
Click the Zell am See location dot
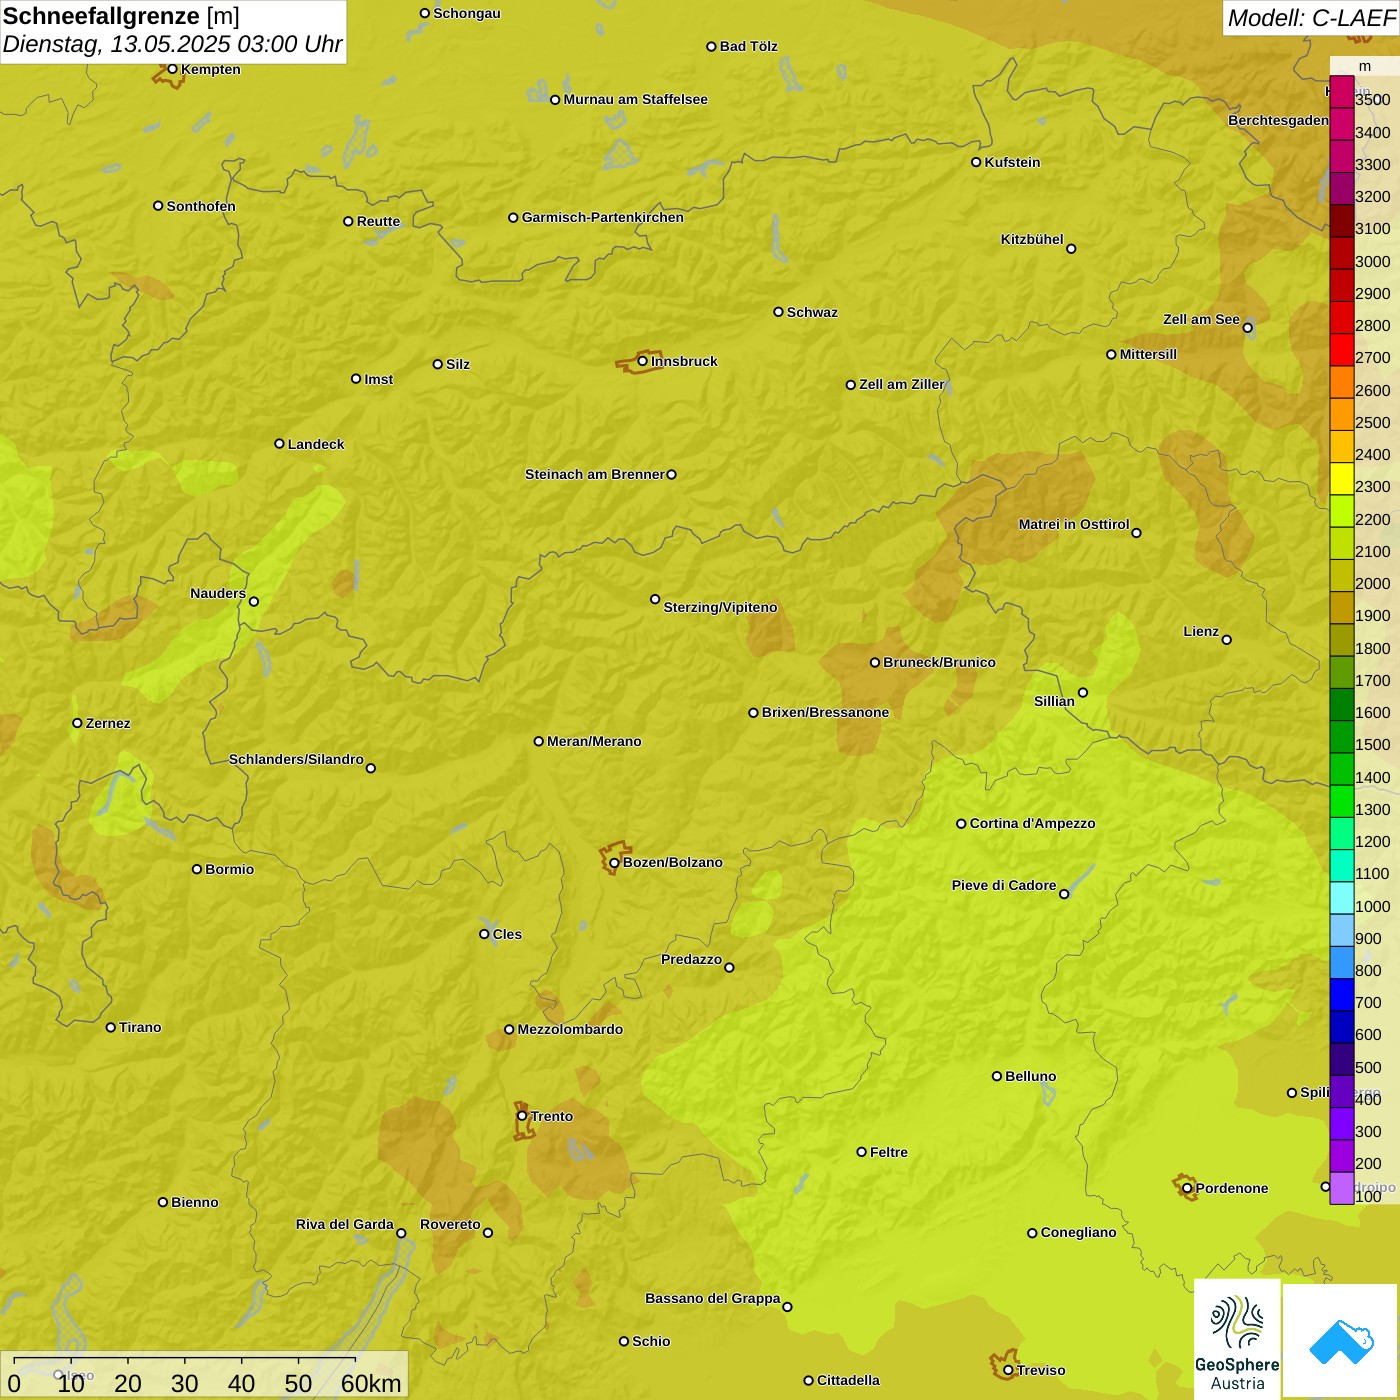point(1247,328)
